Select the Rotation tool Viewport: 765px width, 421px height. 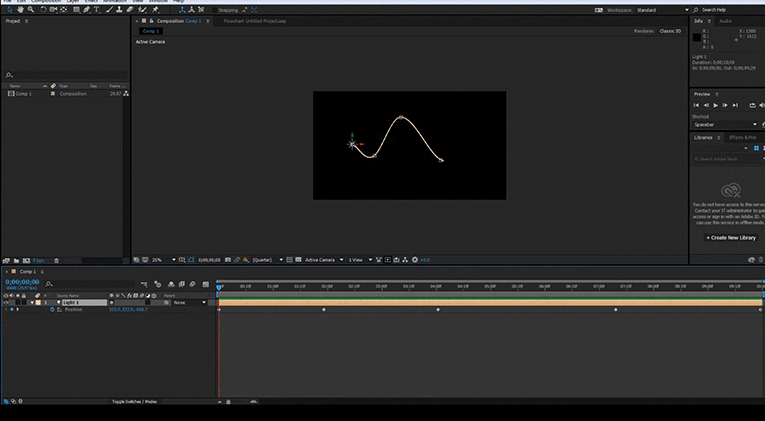(x=43, y=10)
